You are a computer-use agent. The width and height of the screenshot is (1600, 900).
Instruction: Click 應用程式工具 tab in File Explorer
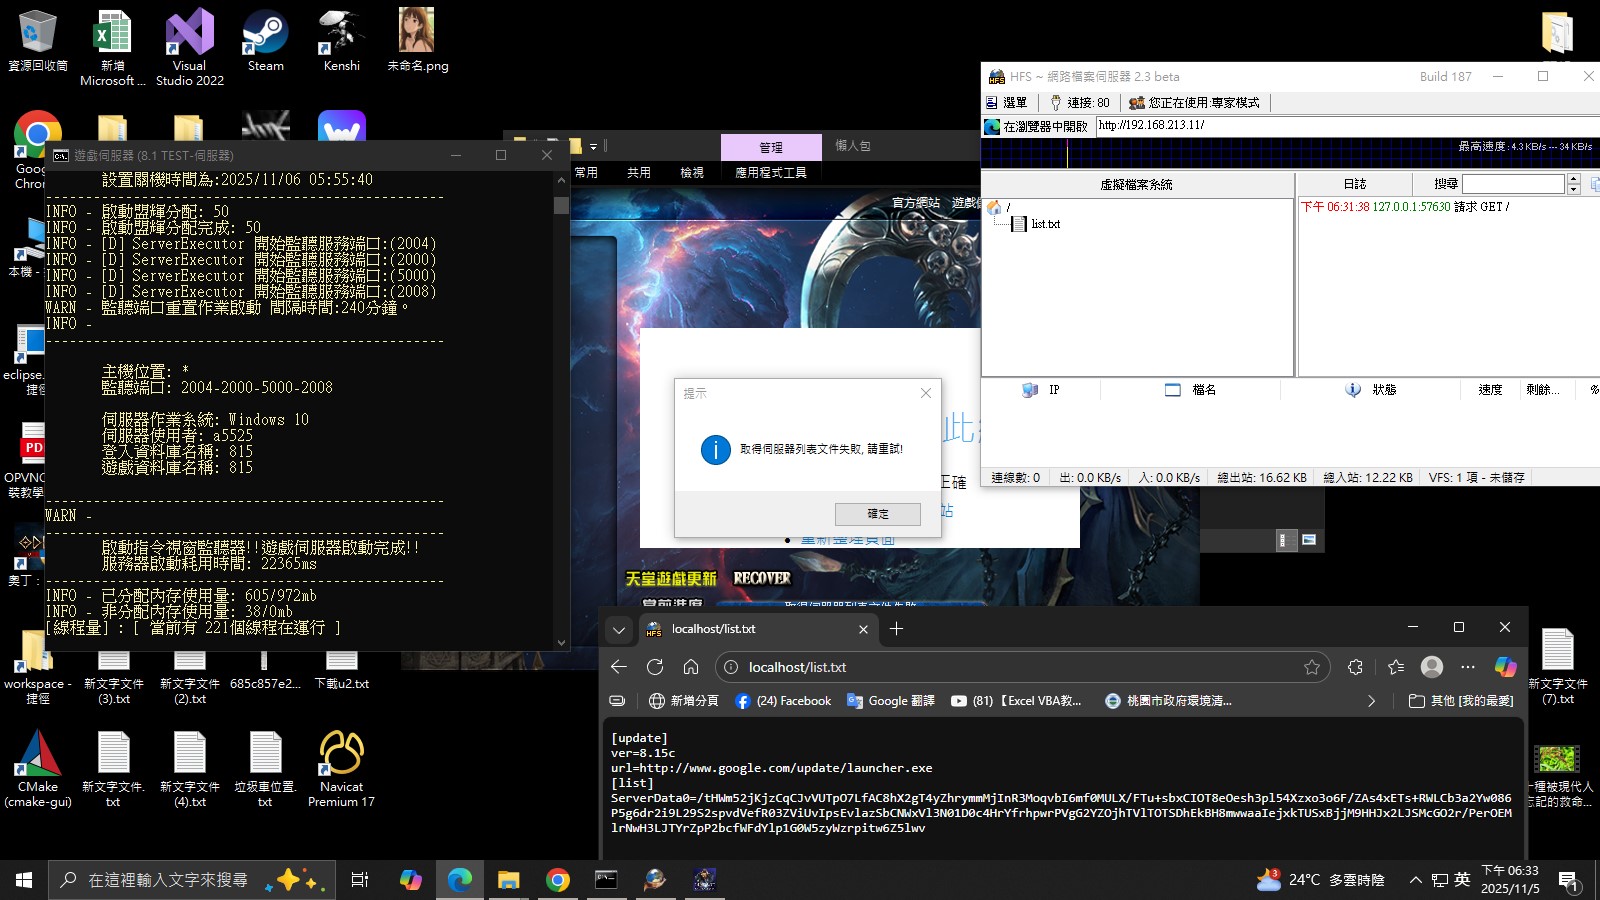(771, 173)
